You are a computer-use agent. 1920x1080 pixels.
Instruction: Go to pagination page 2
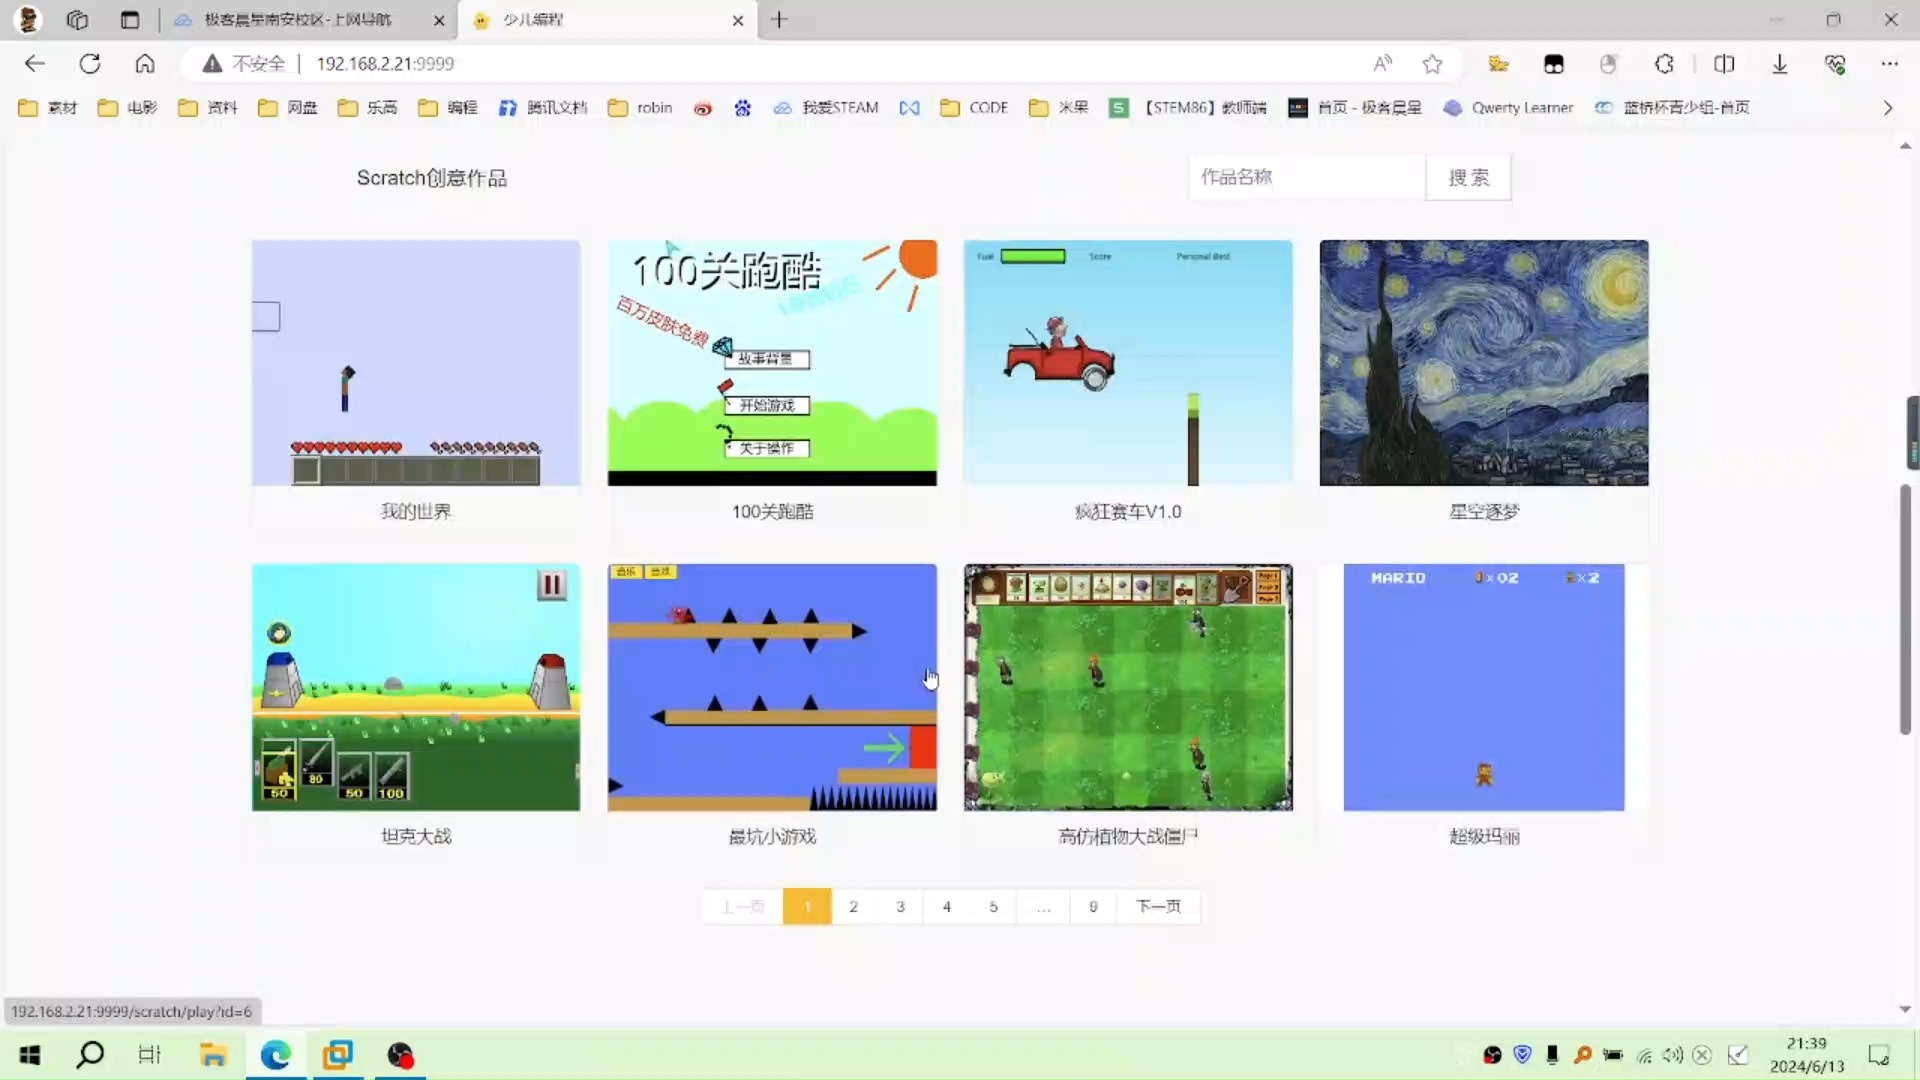click(853, 906)
